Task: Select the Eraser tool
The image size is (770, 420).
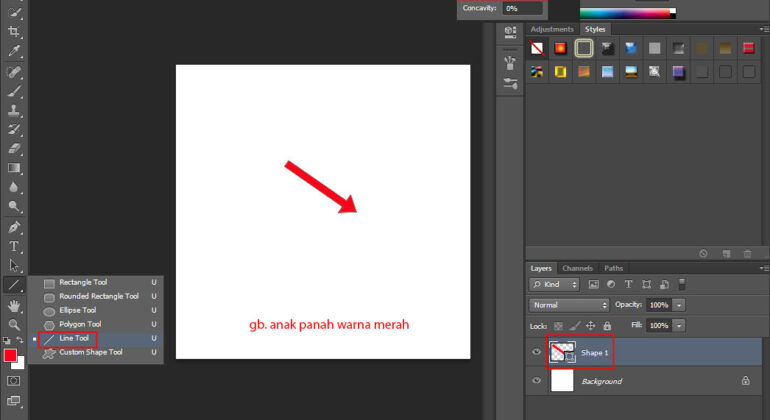Action: (x=14, y=149)
